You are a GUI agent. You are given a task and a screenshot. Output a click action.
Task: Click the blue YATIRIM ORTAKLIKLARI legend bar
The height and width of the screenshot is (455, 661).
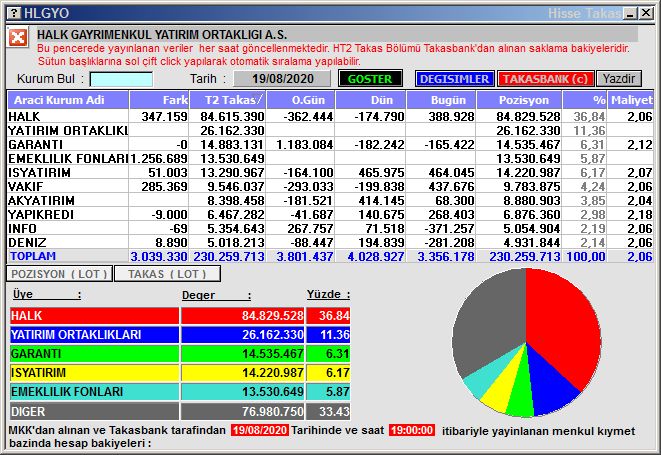click(x=94, y=335)
